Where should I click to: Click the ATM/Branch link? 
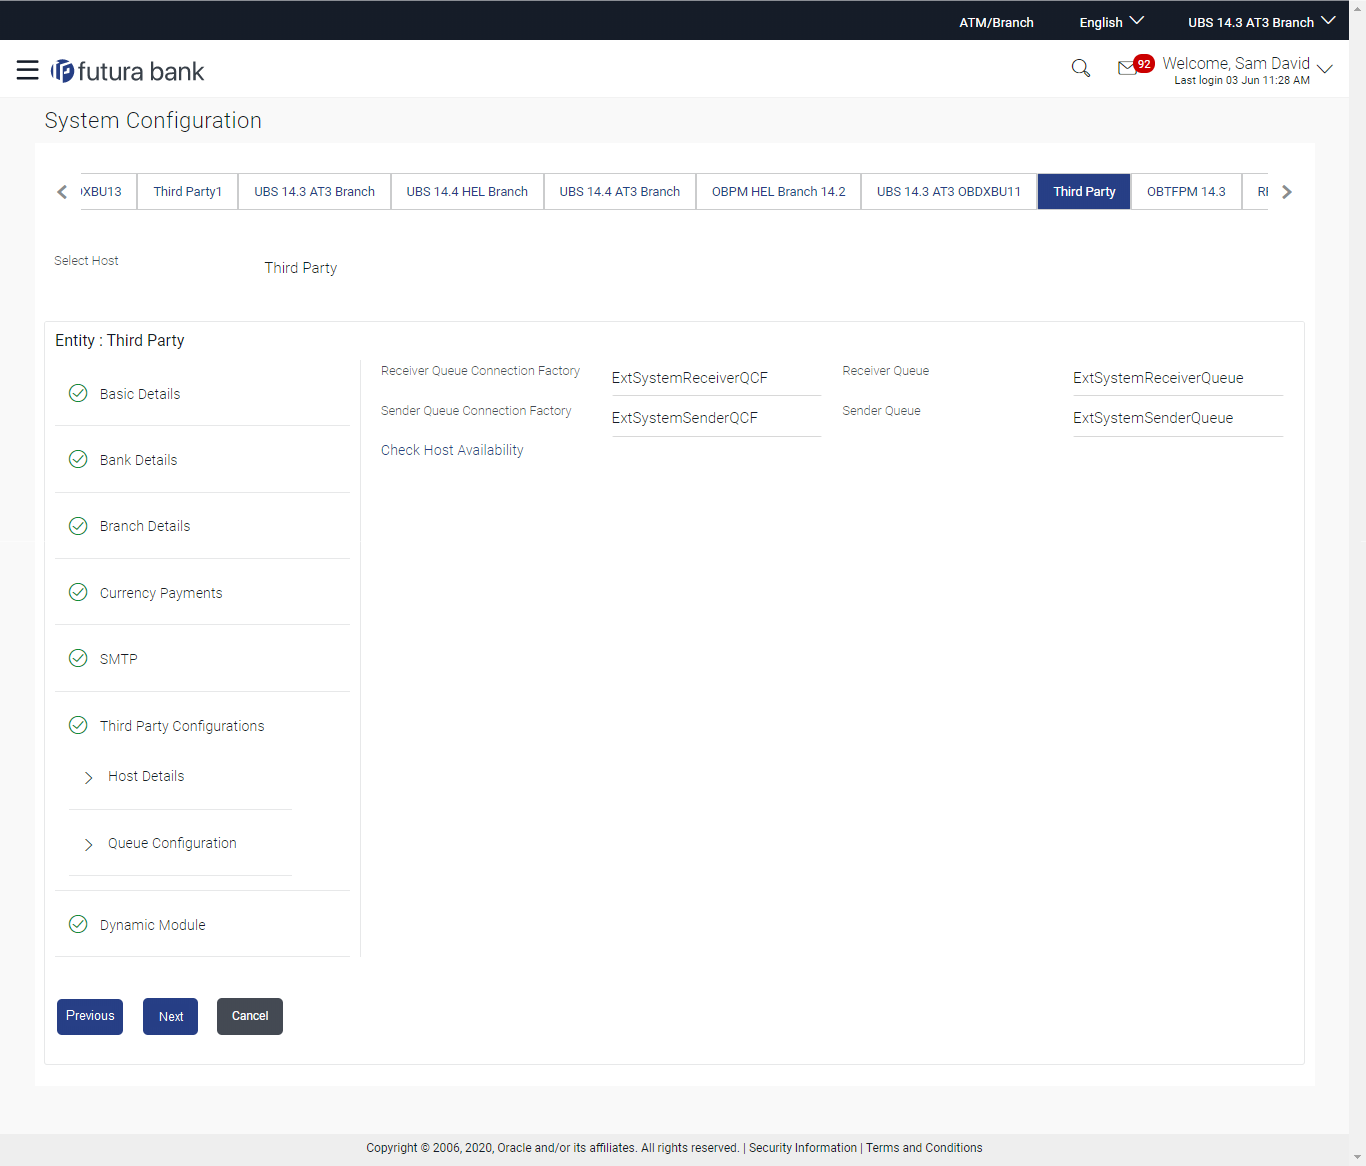tap(996, 22)
